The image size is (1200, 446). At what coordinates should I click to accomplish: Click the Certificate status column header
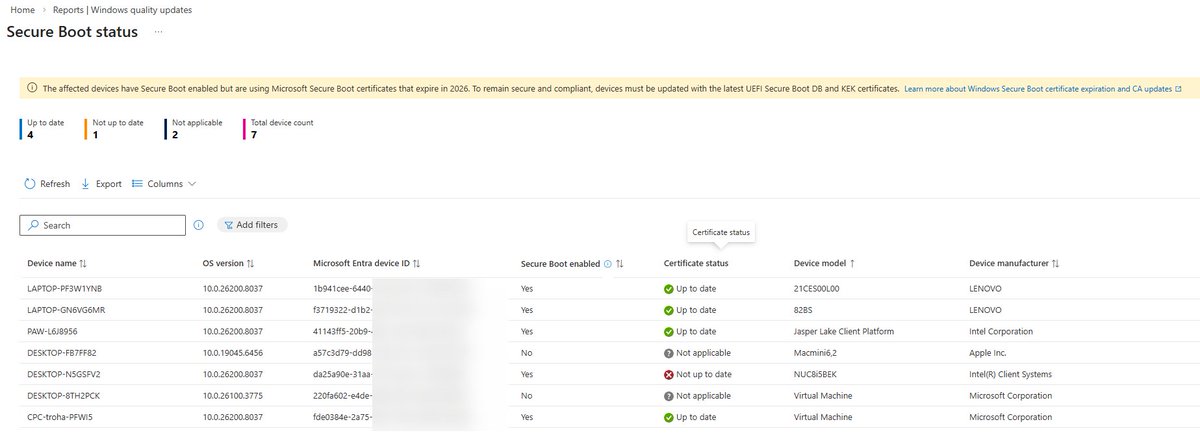[696, 264]
